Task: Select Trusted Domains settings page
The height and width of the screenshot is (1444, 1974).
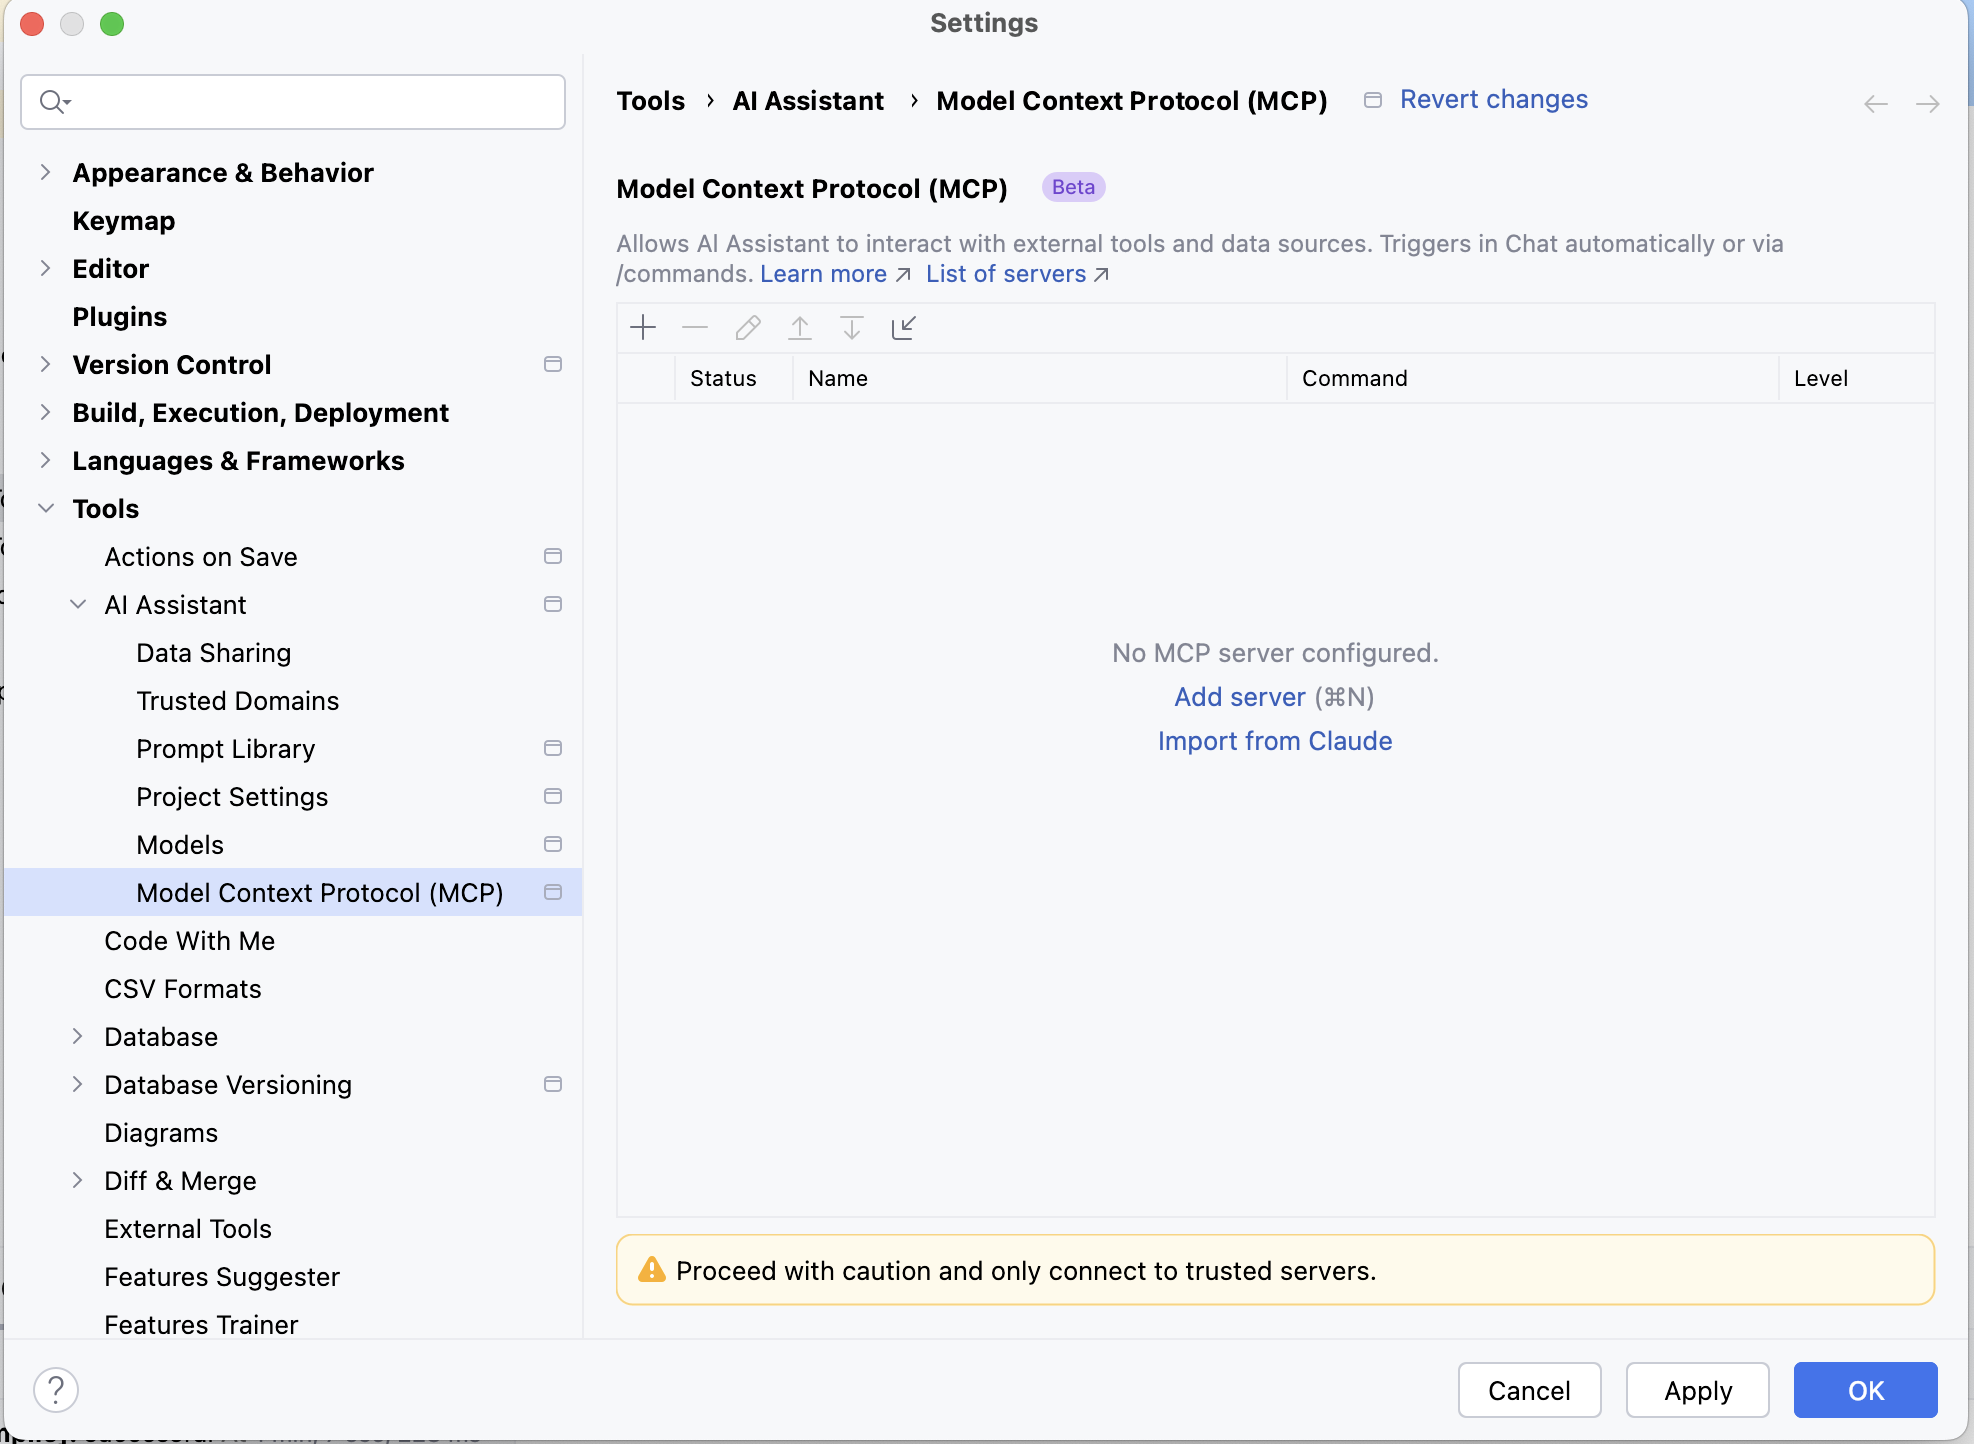Action: 237,700
